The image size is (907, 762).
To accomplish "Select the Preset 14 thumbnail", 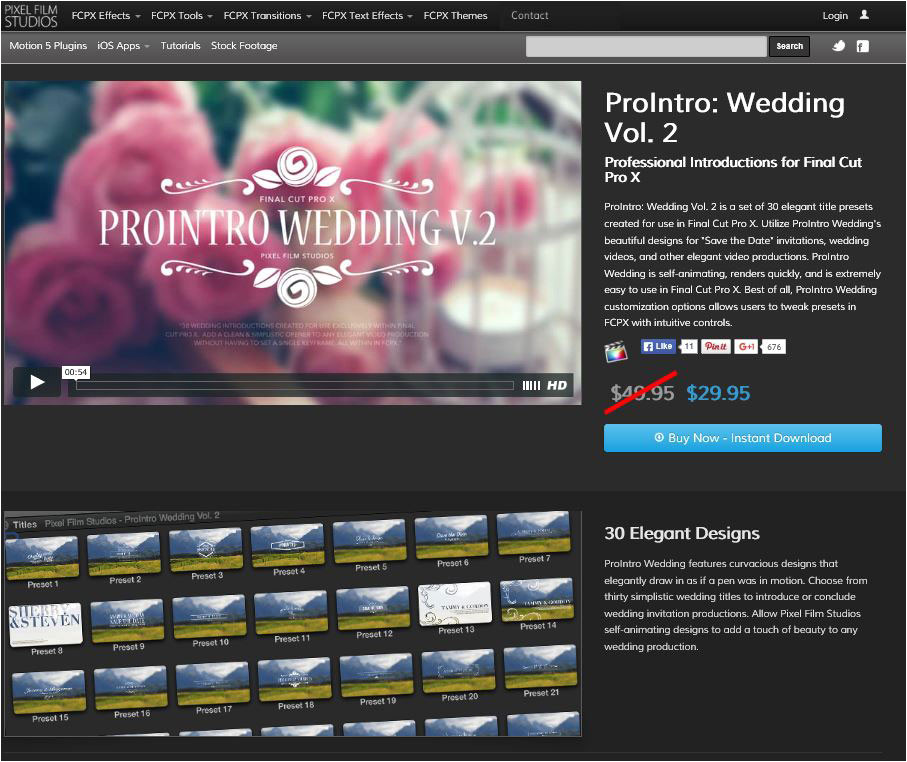I will (x=537, y=599).
